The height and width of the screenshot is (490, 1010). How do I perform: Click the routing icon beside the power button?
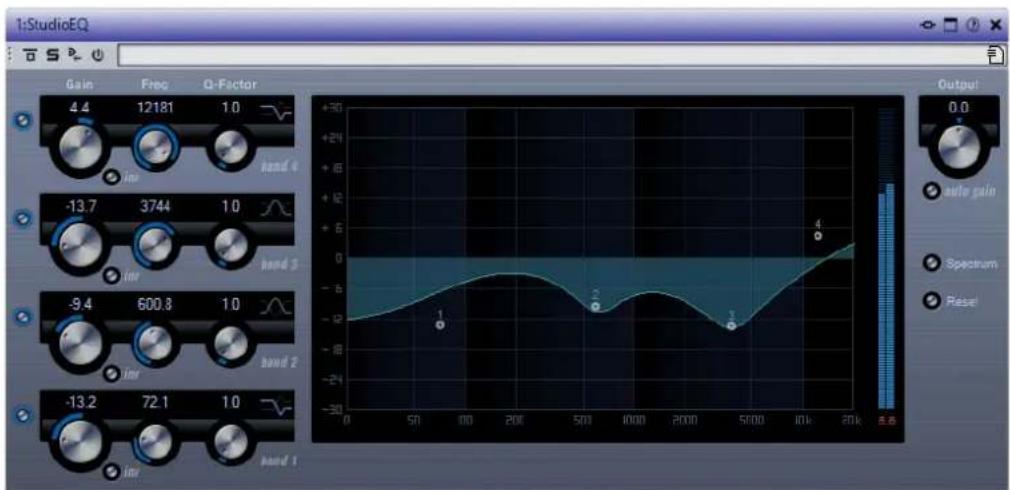(73, 55)
